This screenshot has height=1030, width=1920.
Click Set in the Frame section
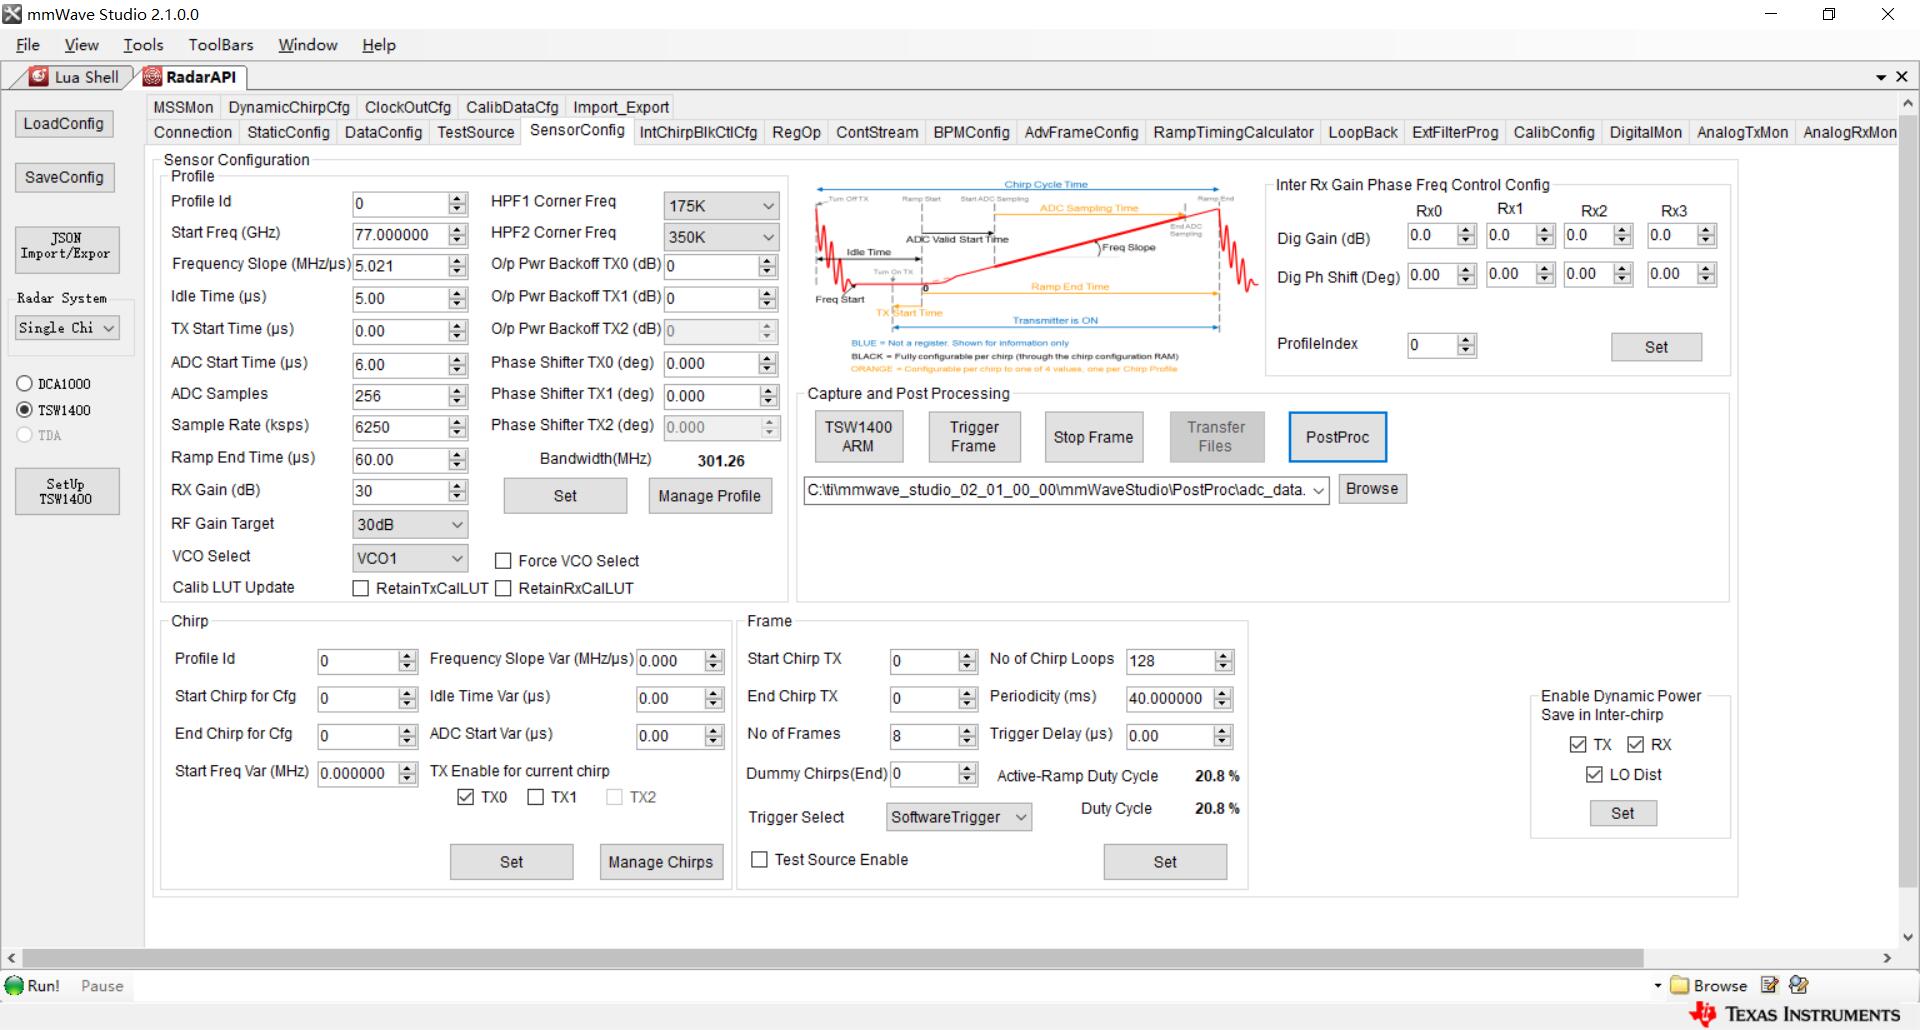click(x=1165, y=862)
